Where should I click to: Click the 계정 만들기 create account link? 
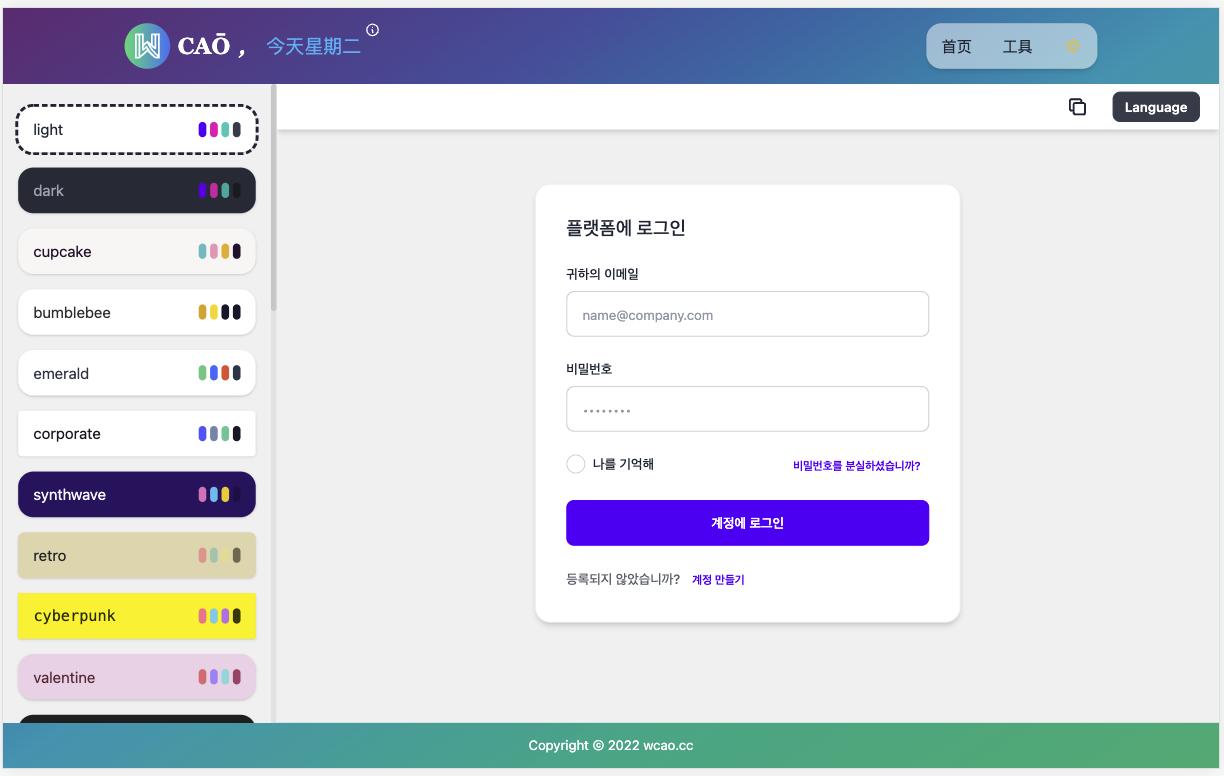[x=718, y=580]
